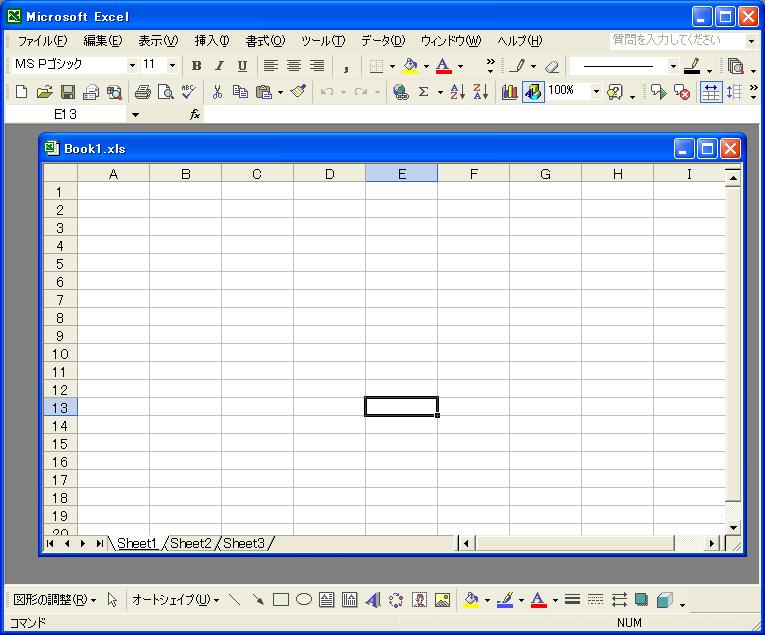Open the 挿入(I) menu
The height and width of the screenshot is (635, 765).
click(212, 40)
